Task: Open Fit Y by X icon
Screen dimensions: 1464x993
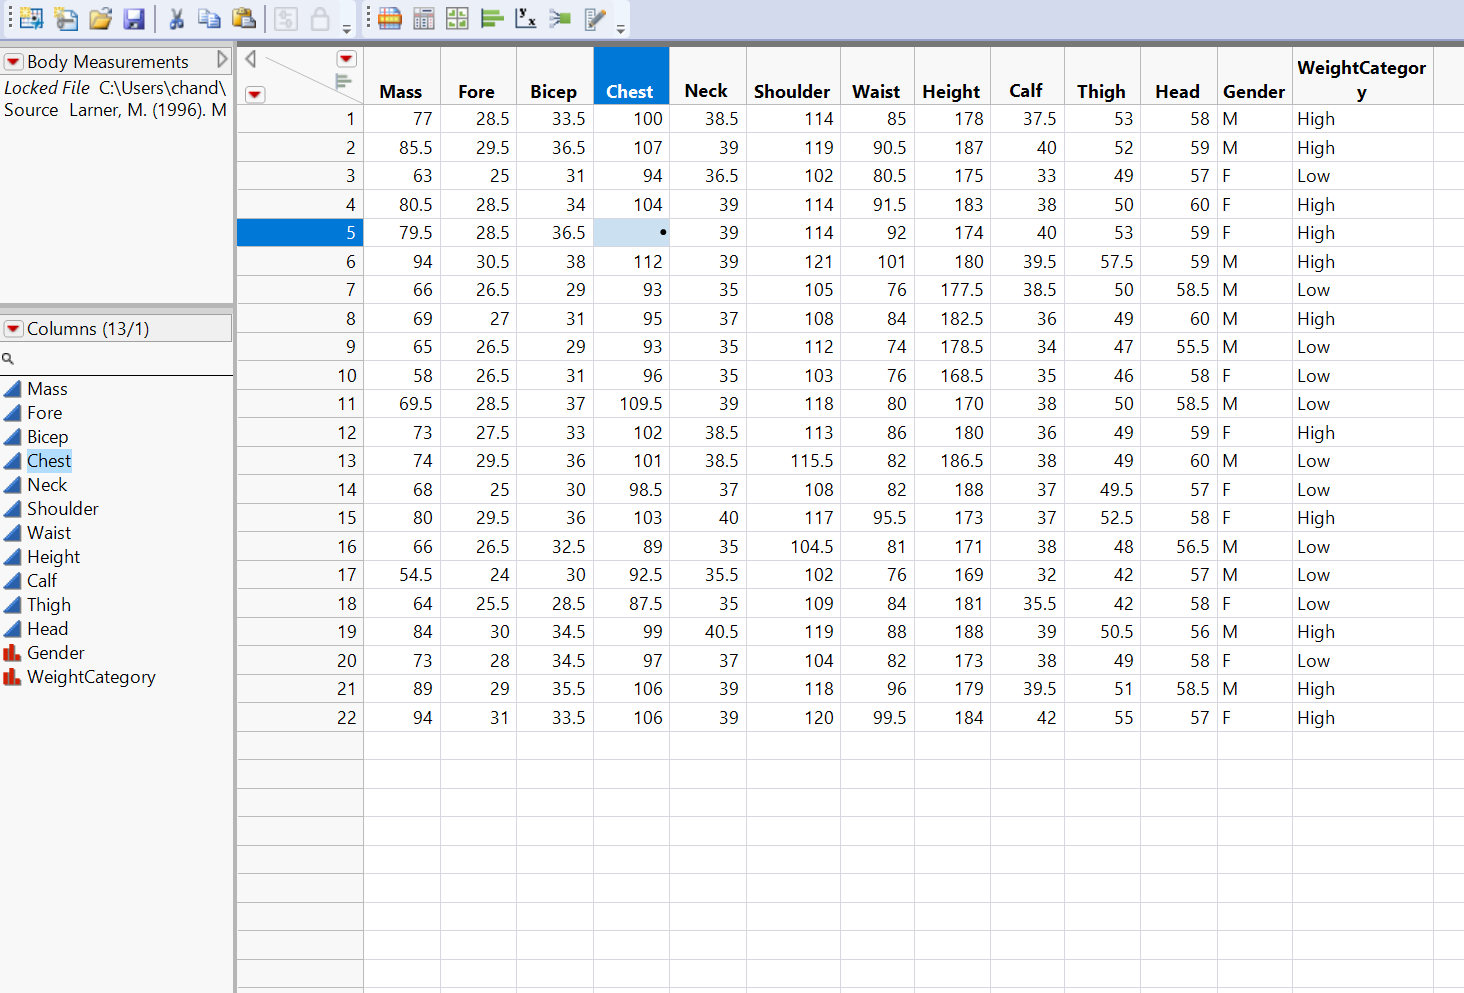Action: tap(526, 18)
